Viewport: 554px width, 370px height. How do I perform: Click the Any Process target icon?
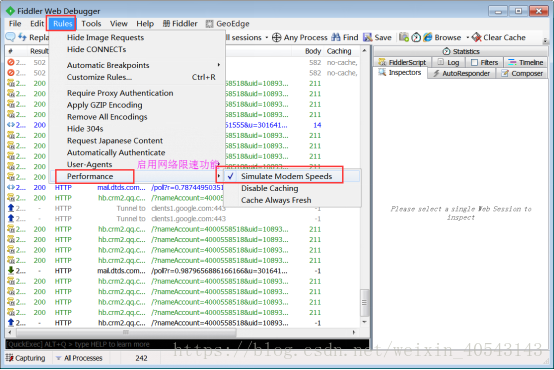pos(276,37)
